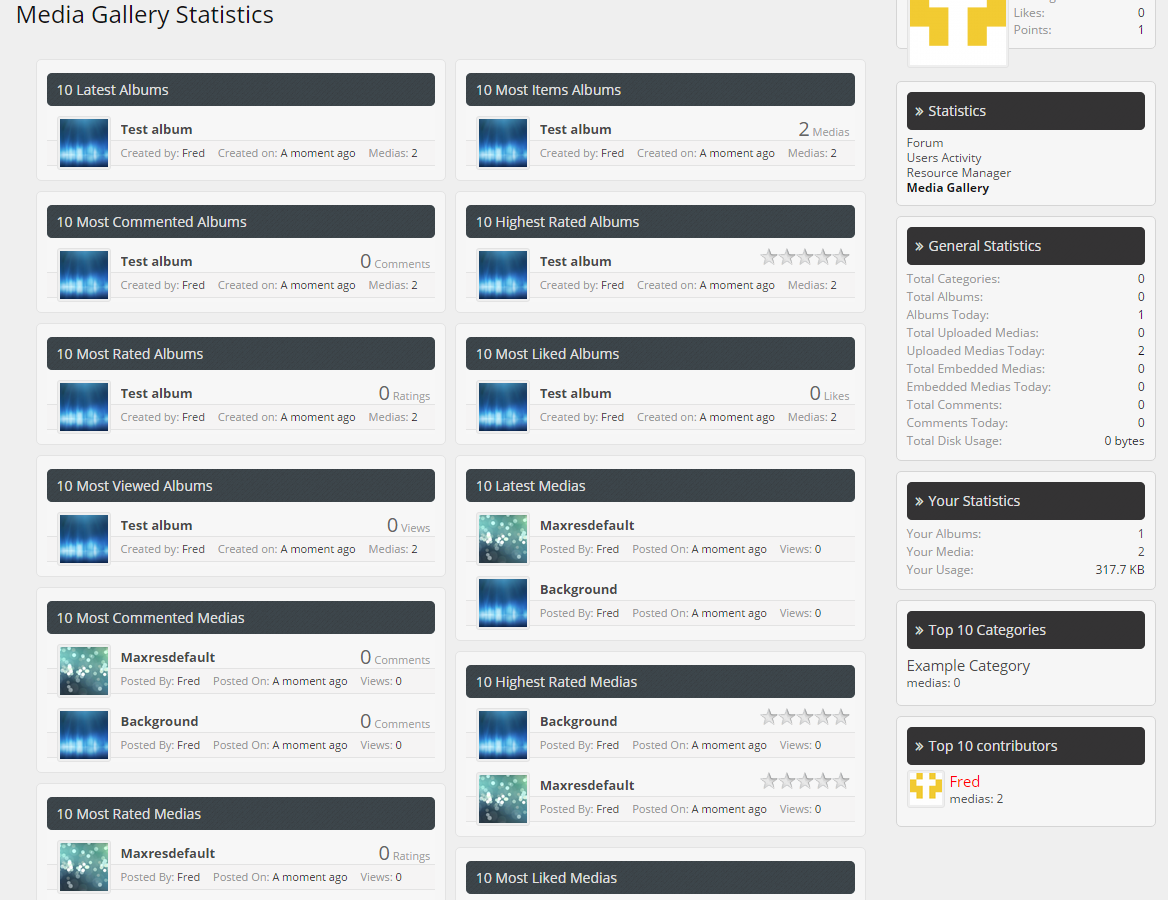Click poster Fred for Maxresdefault in Latest Medias

tap(607, 549)
